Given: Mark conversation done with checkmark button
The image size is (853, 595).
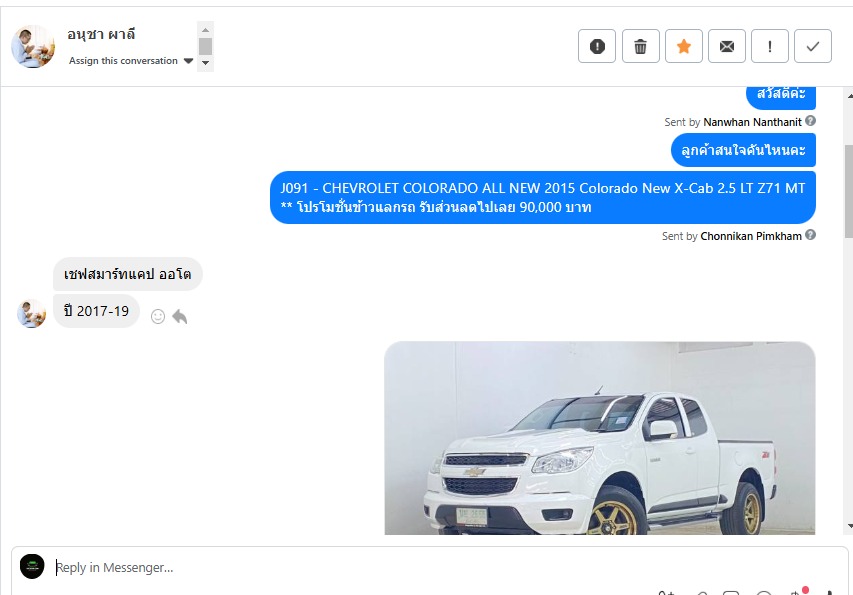Looking at the screenshot, I should (813, 46).
